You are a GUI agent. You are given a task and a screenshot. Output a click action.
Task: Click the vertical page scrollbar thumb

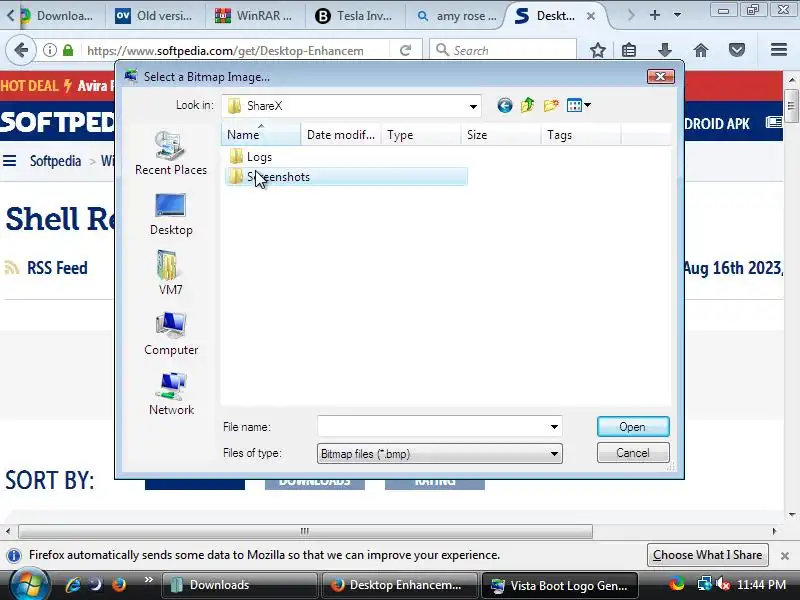click(791, 106)
